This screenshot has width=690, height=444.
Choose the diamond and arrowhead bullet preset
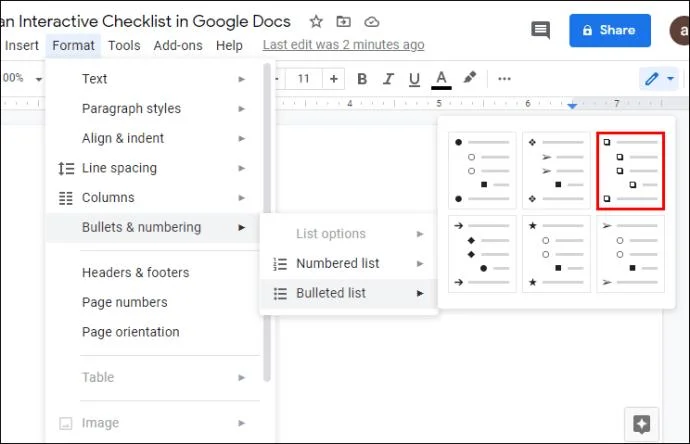[556, 170]
